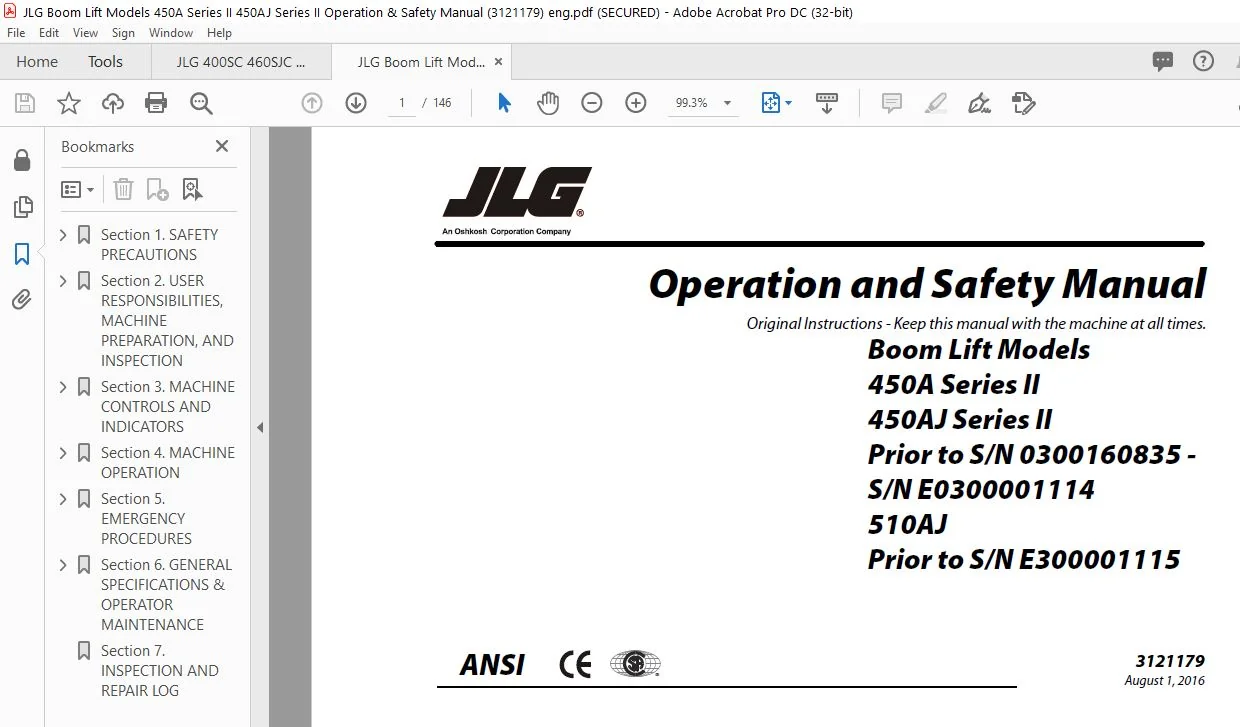The height and width of the screenshot is (727, 1240).
Task: Delete selected bookmark trash icon
Action: [x=123, y=189]
